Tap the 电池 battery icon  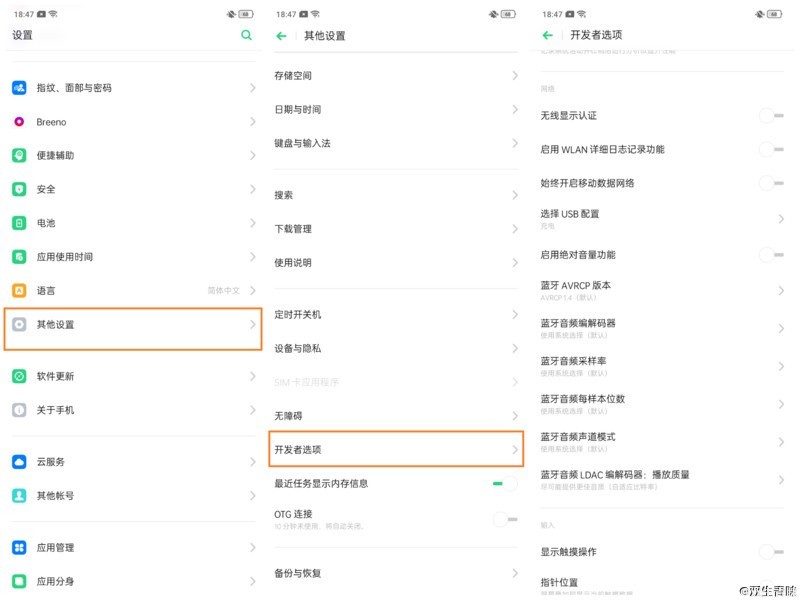[19, 223]
